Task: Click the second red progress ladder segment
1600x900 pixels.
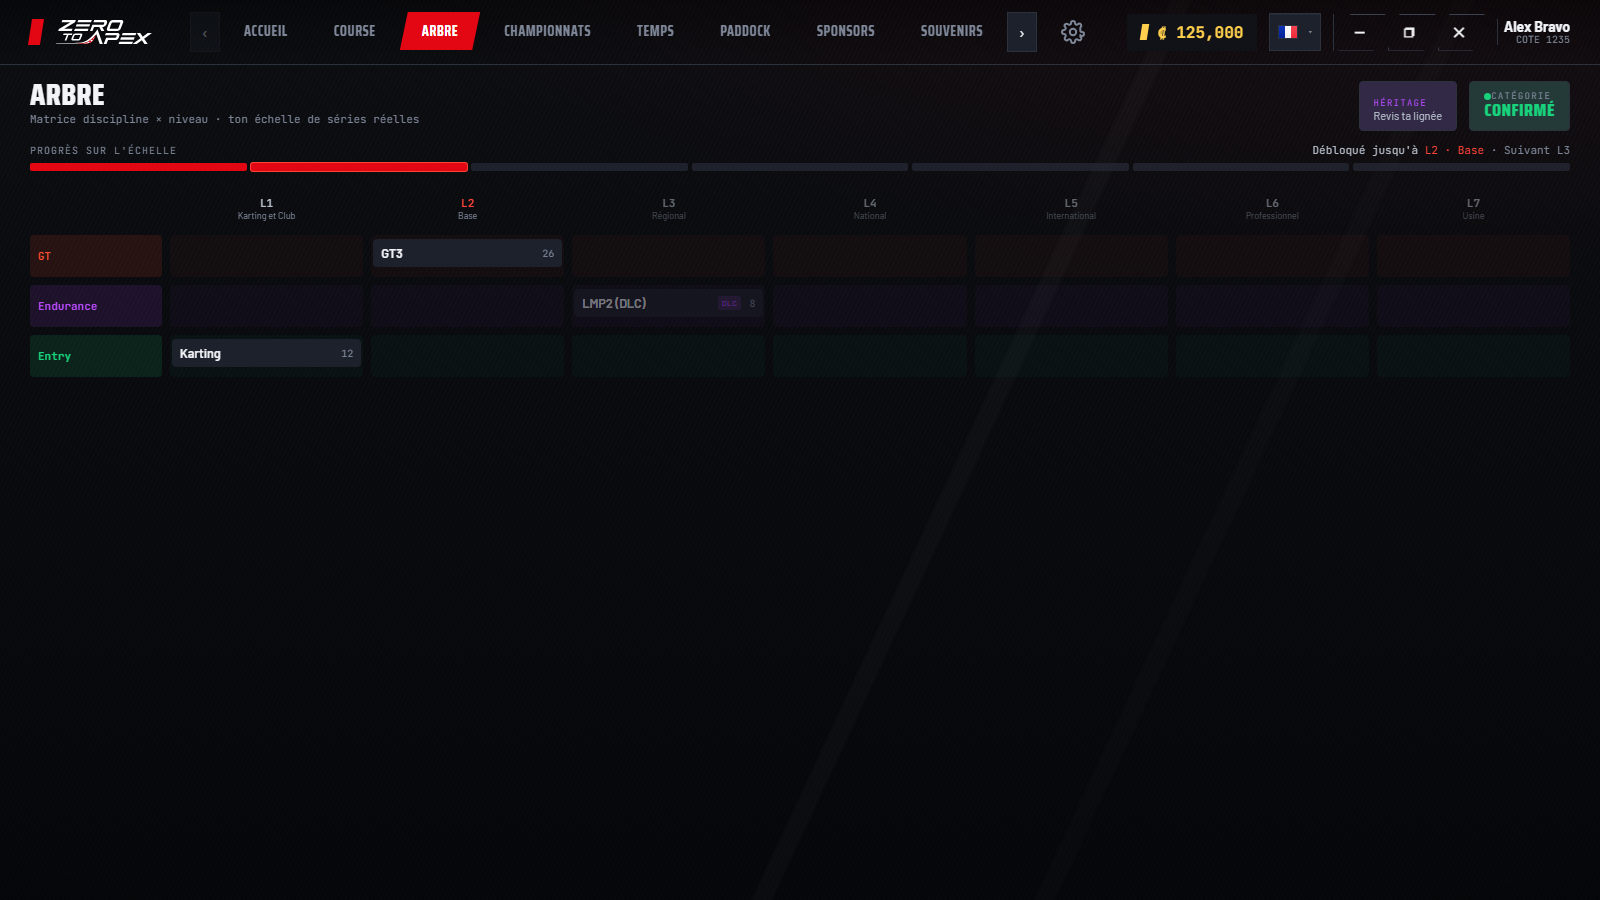Action: [359, 167]
